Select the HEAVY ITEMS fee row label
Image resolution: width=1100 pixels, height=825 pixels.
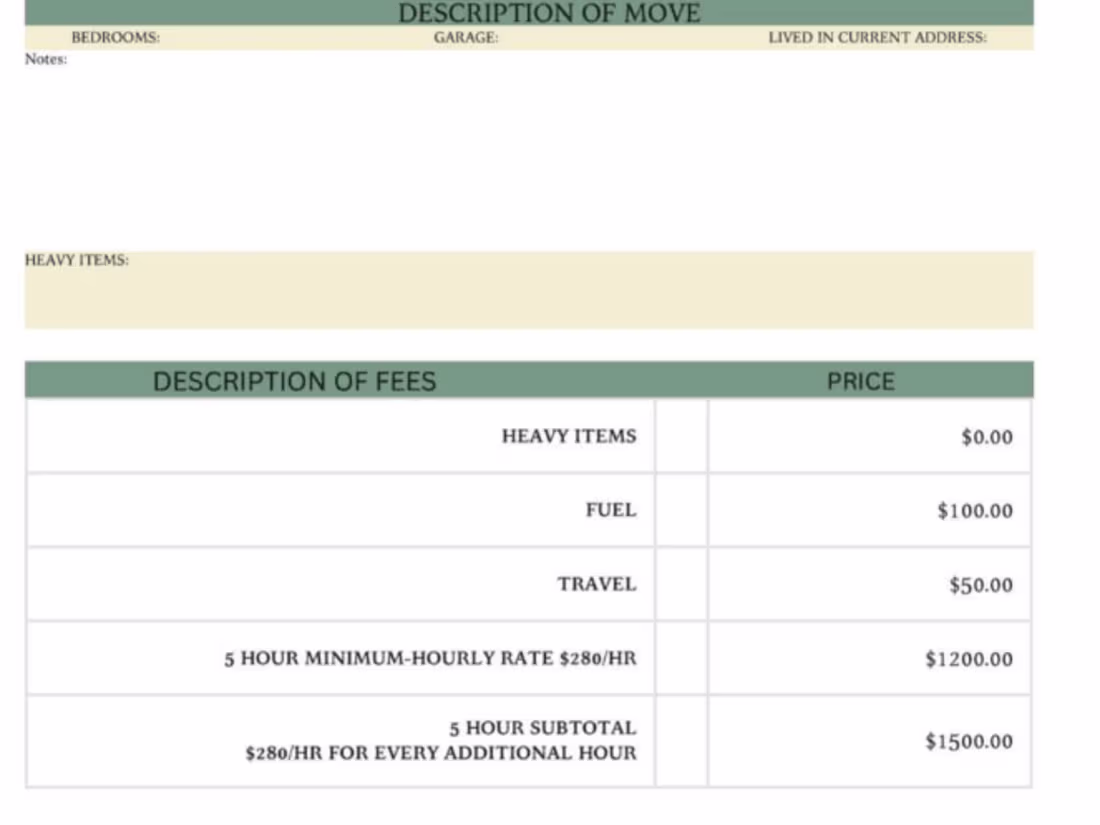click(x=569, y=436)
